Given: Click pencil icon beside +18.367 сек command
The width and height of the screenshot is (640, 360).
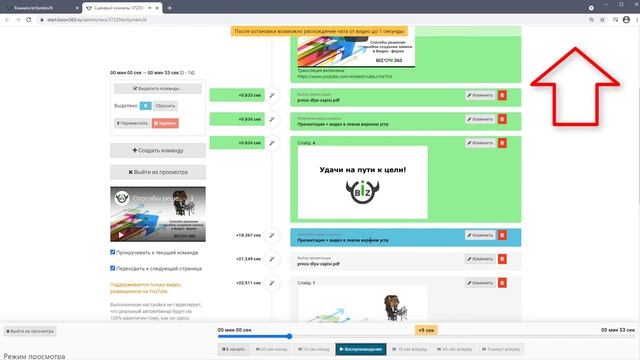Looking at the screenshot, I should 272,236.
